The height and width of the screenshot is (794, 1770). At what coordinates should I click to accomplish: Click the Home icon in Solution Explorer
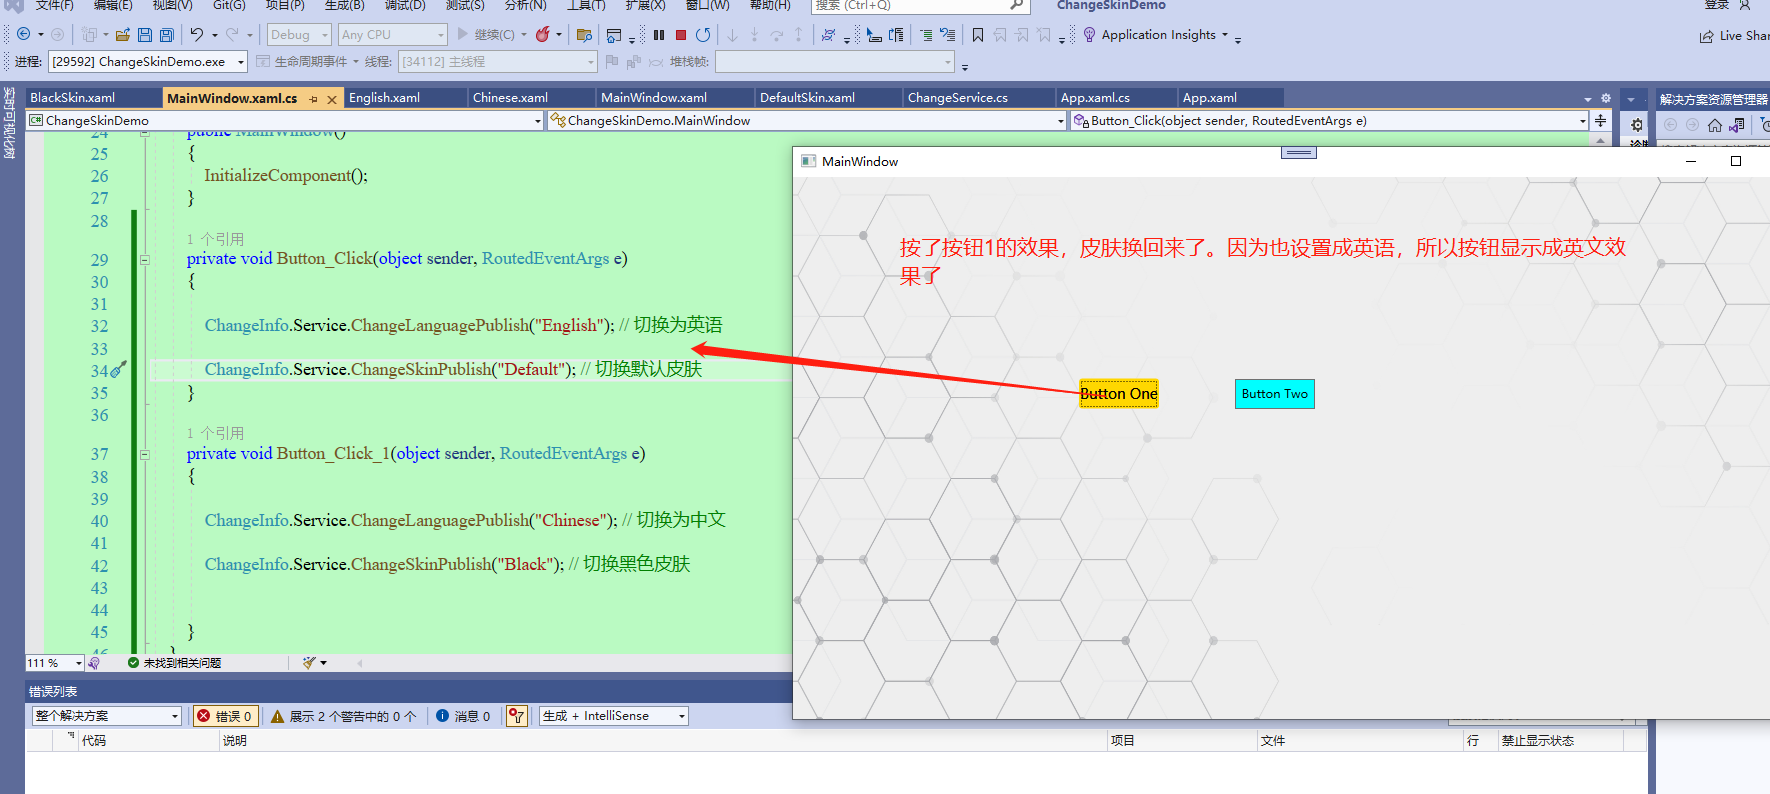[x=1715, y=125]
